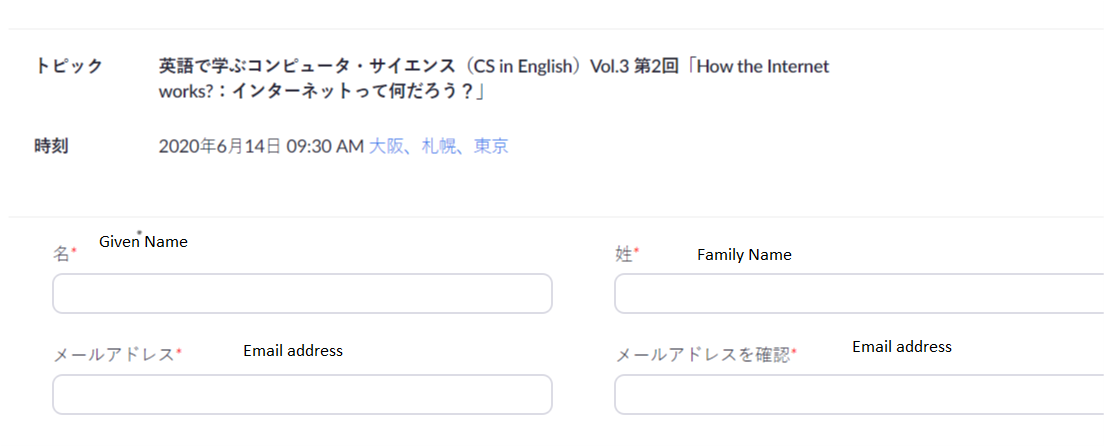Click the red asterisk next to 姓
Screen dimensions: 1104x446
click(636, 250)
